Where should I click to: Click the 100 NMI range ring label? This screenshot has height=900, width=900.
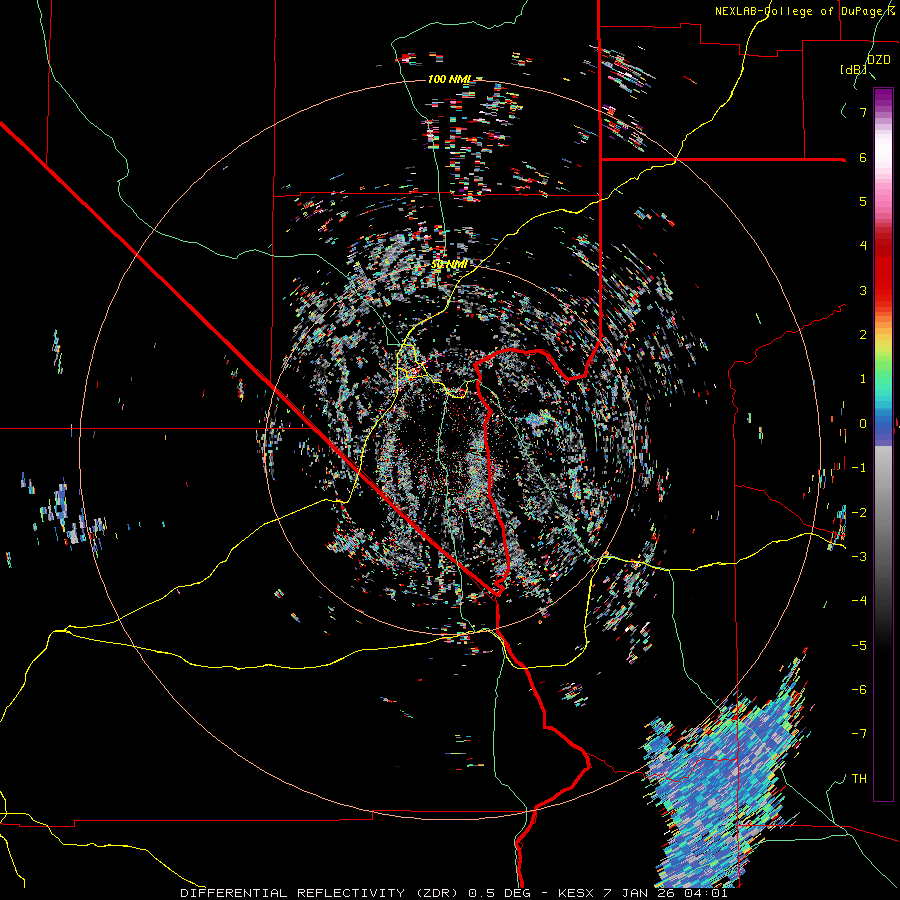pos(450,79)
